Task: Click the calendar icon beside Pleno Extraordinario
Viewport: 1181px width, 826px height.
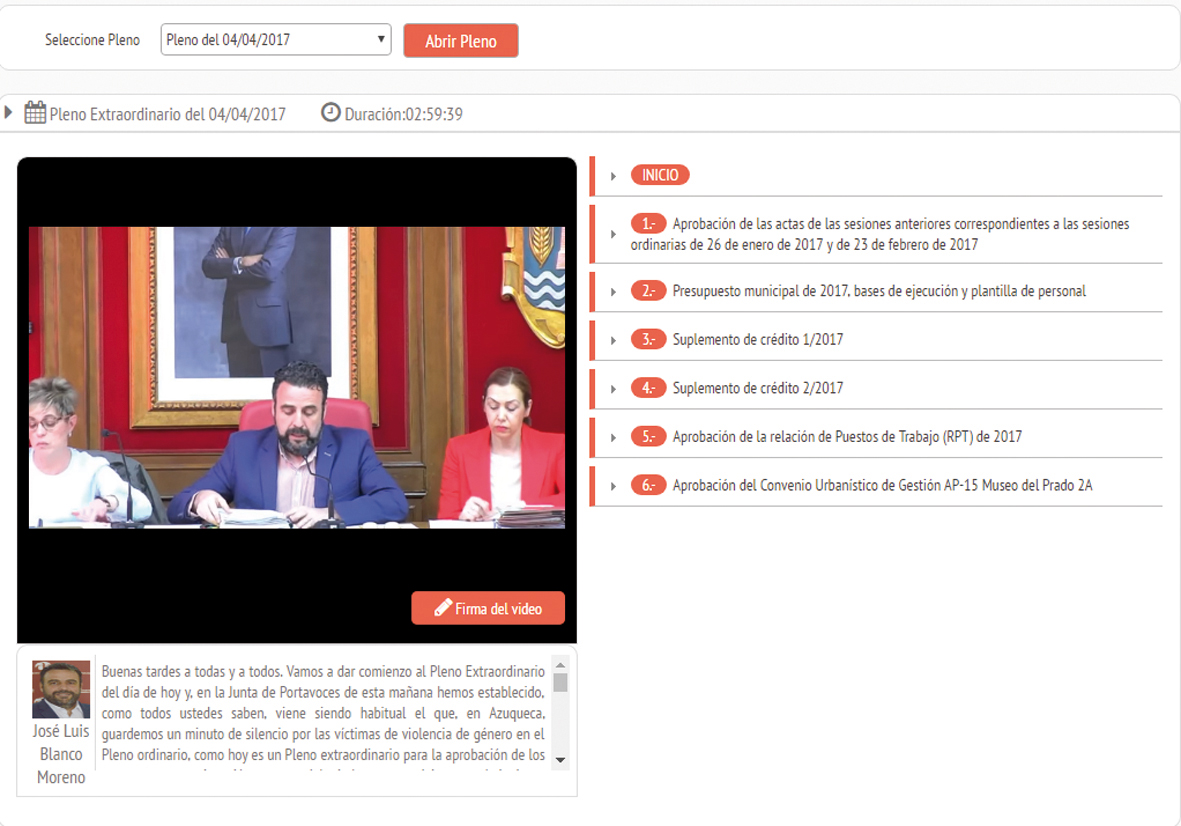Action: (35, 113)
